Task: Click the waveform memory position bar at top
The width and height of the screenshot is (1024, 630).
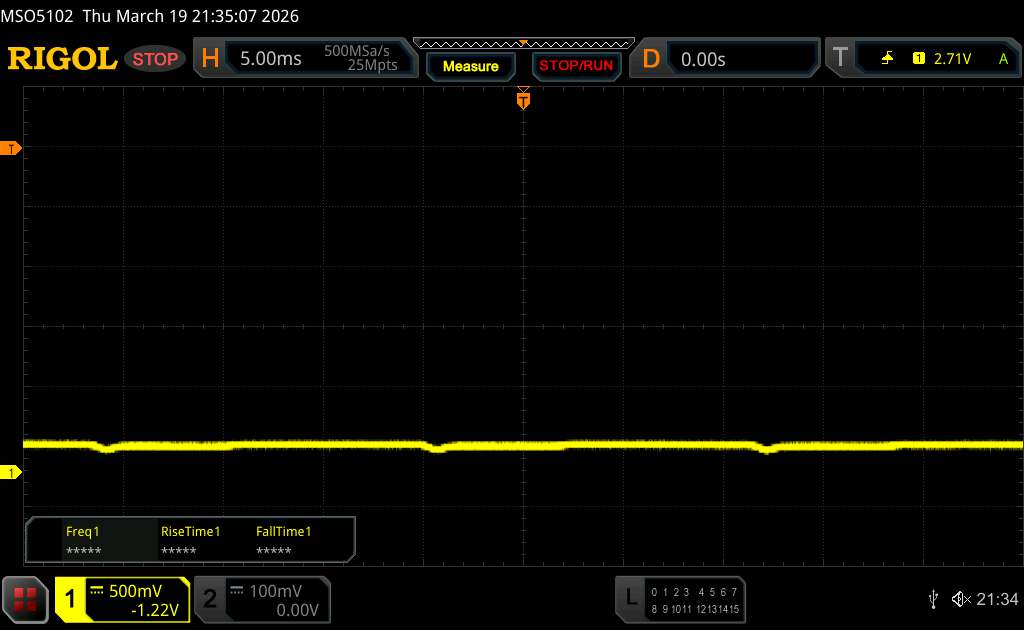Action: click(522, 43)
